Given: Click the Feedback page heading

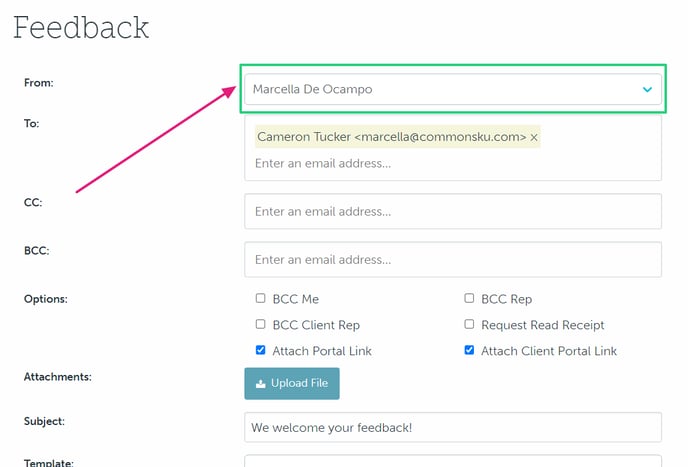Looking at the screenshot, I should [81, 27].
